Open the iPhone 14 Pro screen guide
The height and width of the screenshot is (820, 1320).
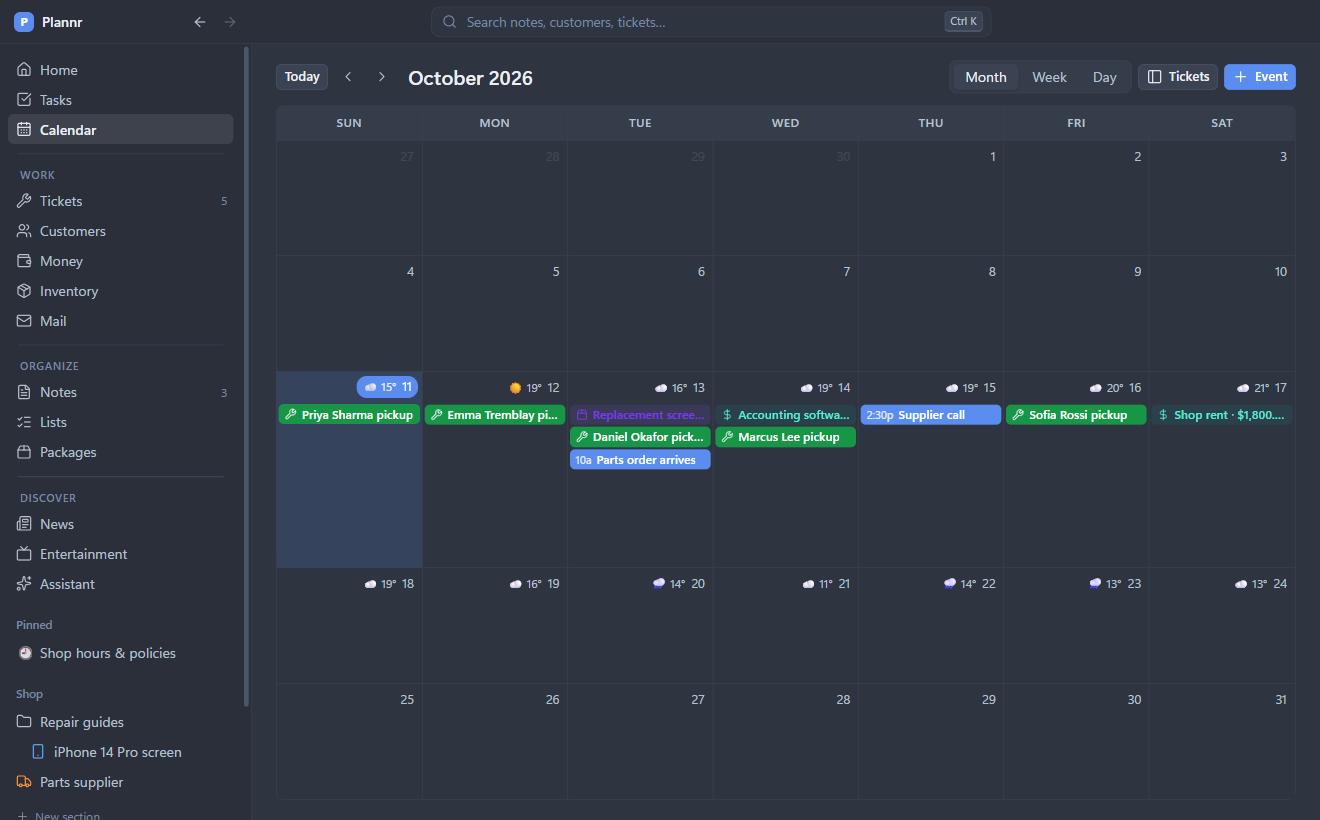(x=121, y=752)
